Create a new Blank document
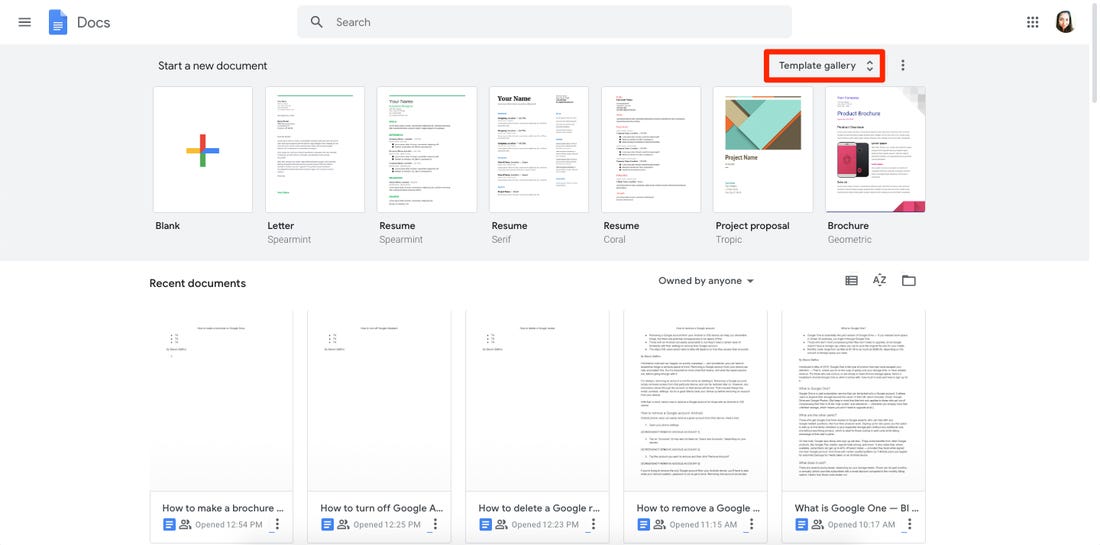Image resolution: width=1100 pixels, height=545 pixels. click(203, 149)
